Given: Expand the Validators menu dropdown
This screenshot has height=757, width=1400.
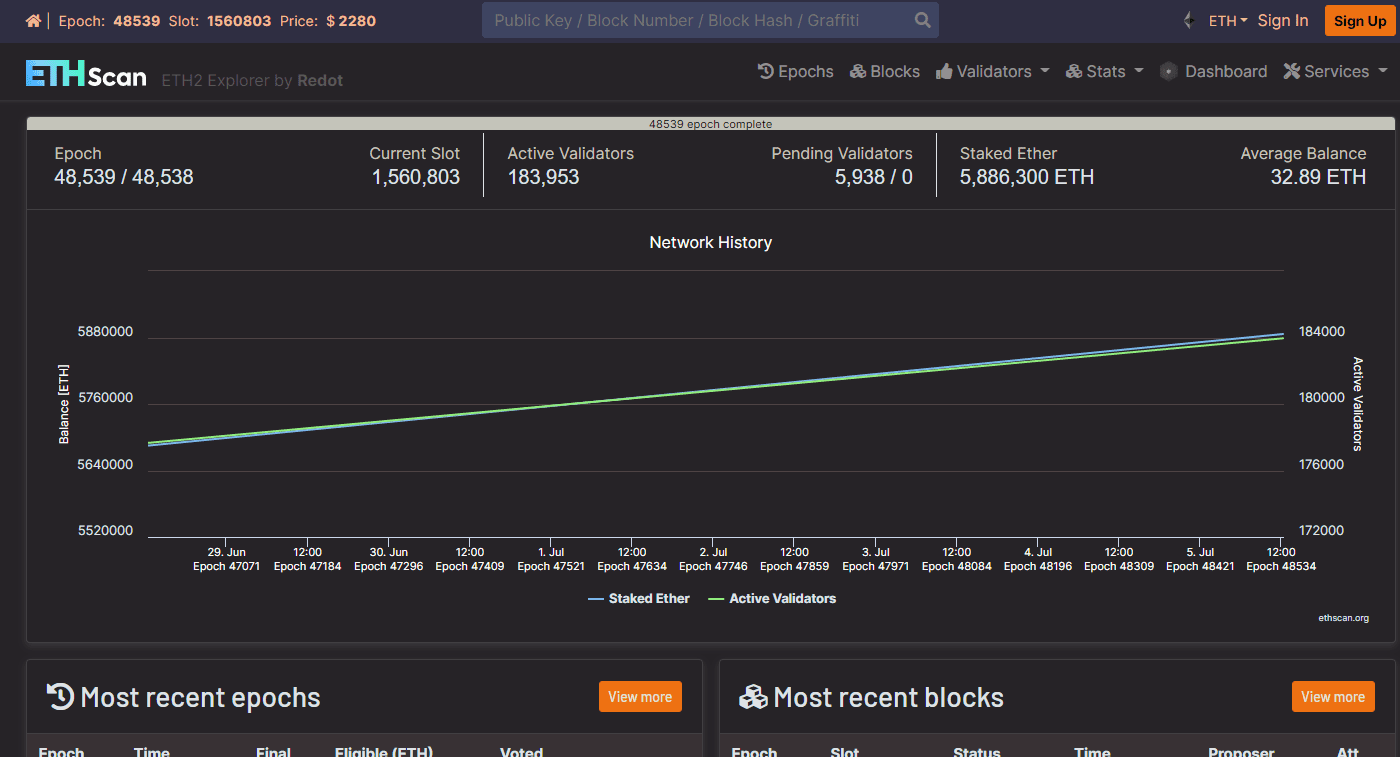Looking at the screenshot, I should coord(993,71).
